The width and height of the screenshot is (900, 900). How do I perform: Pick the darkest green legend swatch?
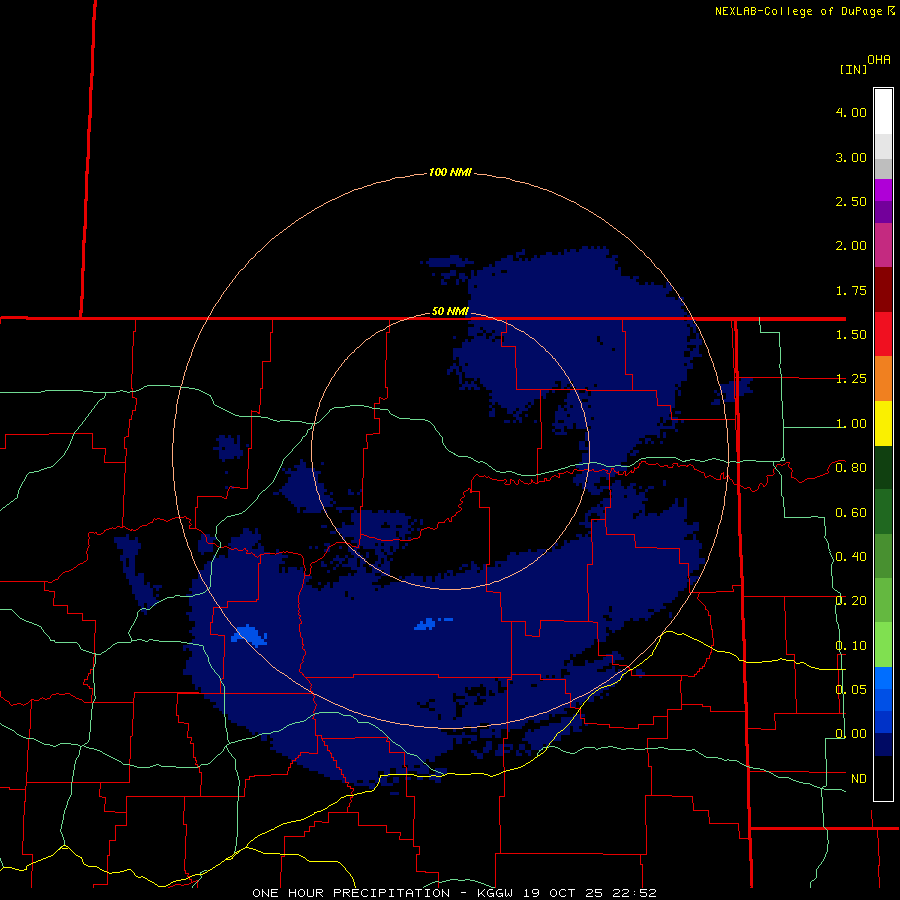pos(883,468)
